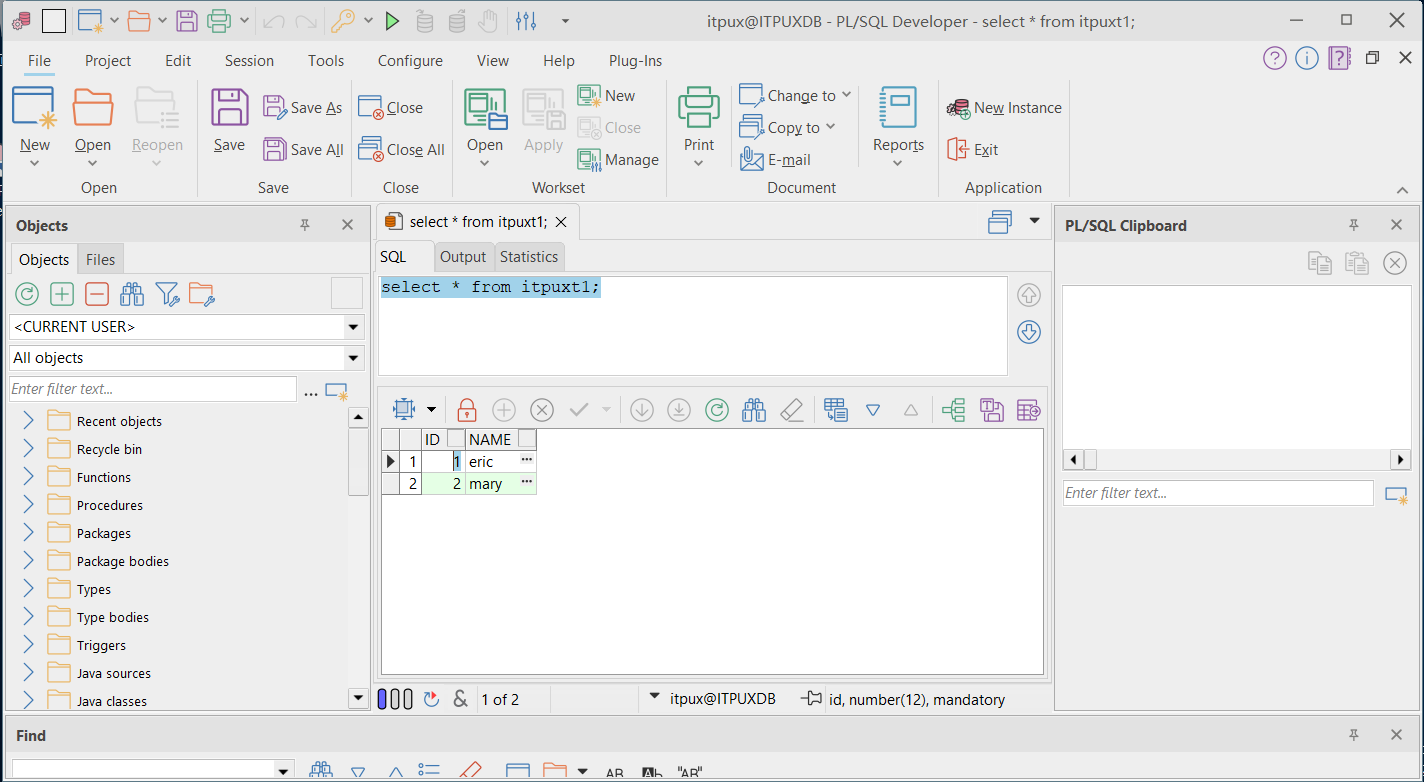This screenshot has width=1424, height=782.
Task: Click the E-mail button
Action: tap(775, 159)
